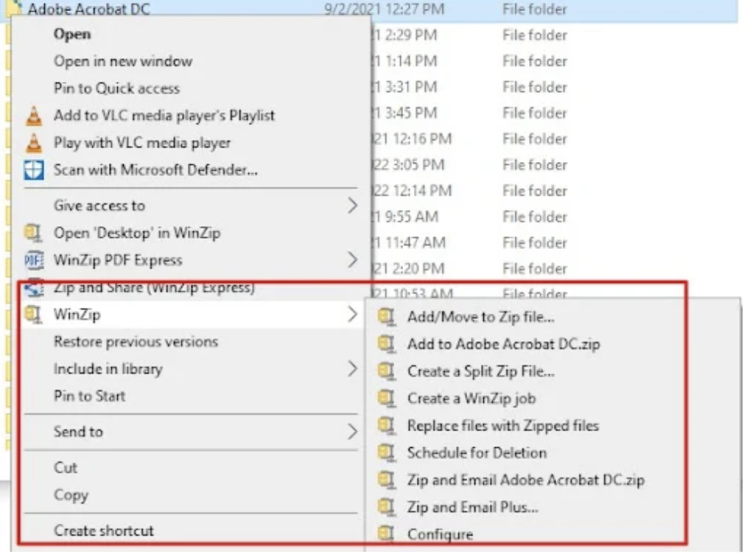Click icon beside Configure

tap(386, 534)
